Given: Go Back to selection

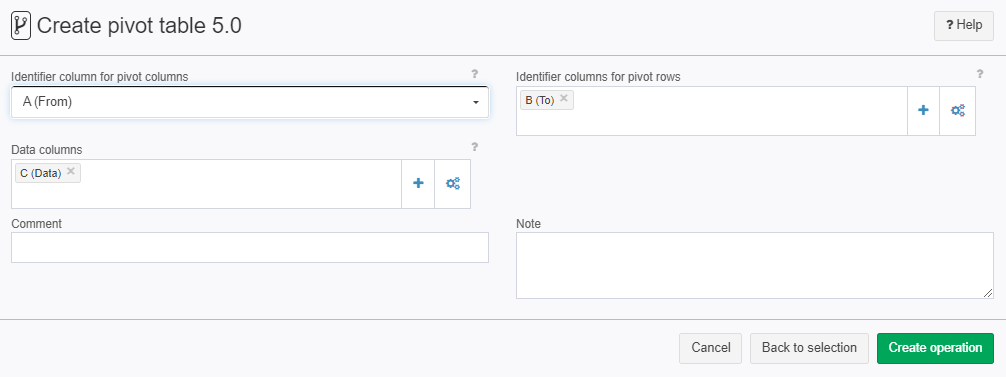Looking at the screenshot, I should (809, 348).
